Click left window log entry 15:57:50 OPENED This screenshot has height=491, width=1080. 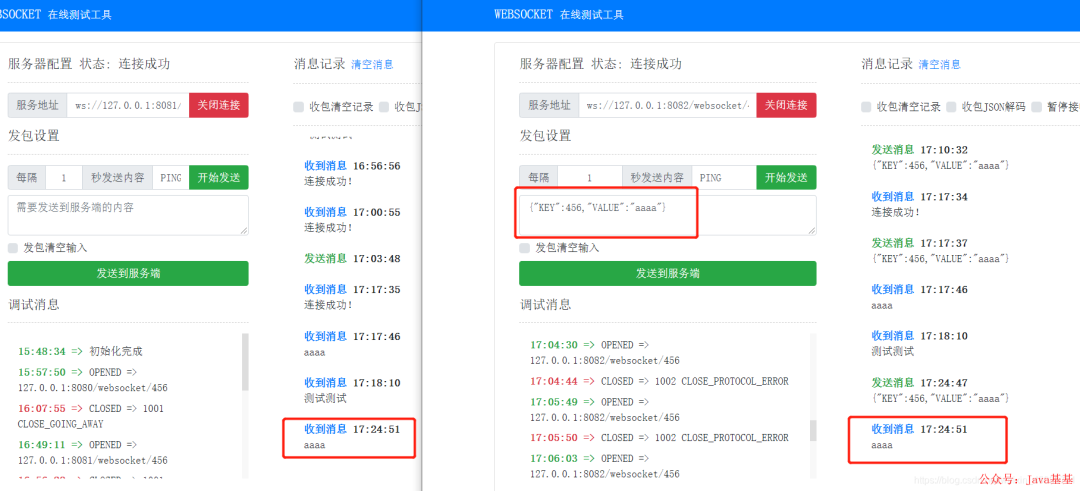point(93,379)
